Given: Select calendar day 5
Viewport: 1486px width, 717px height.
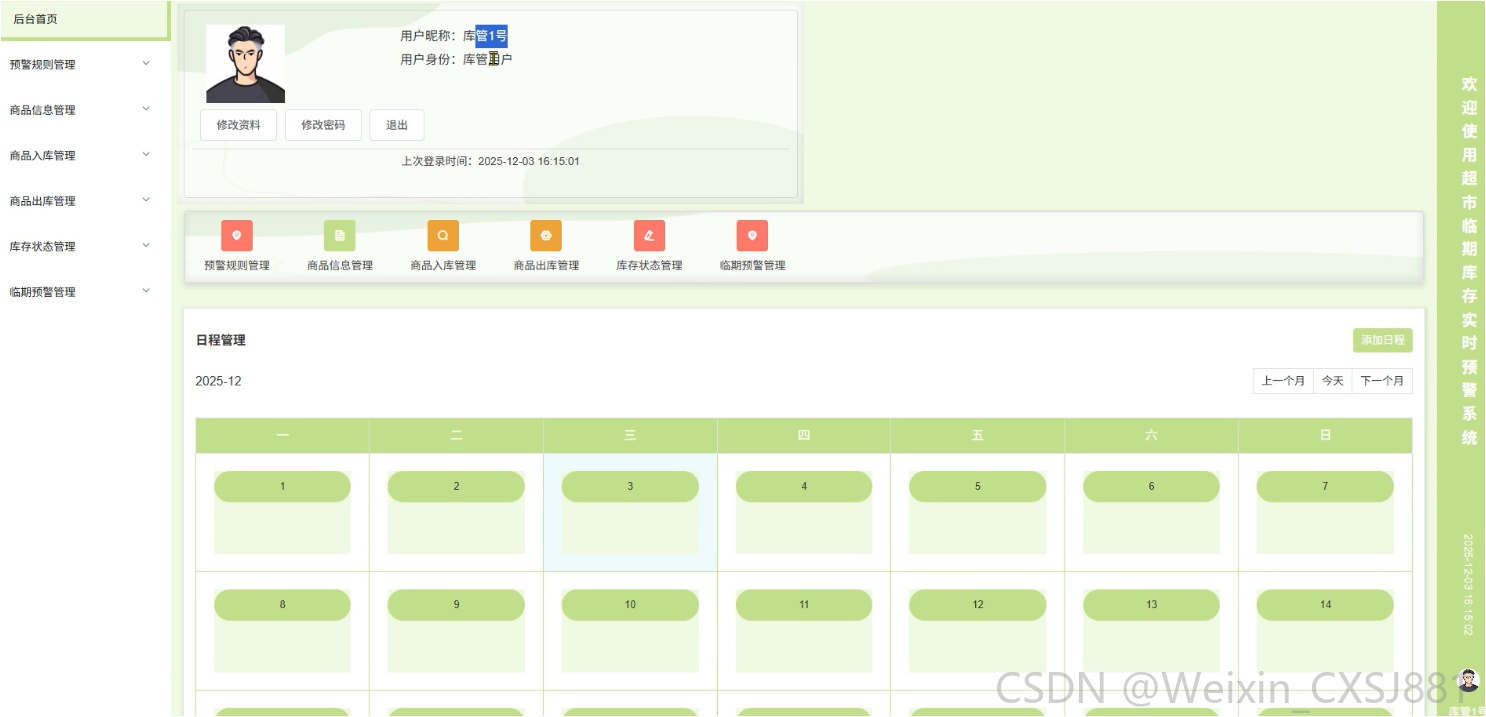Looking at the screenshot, I should (x=978, y=487).
